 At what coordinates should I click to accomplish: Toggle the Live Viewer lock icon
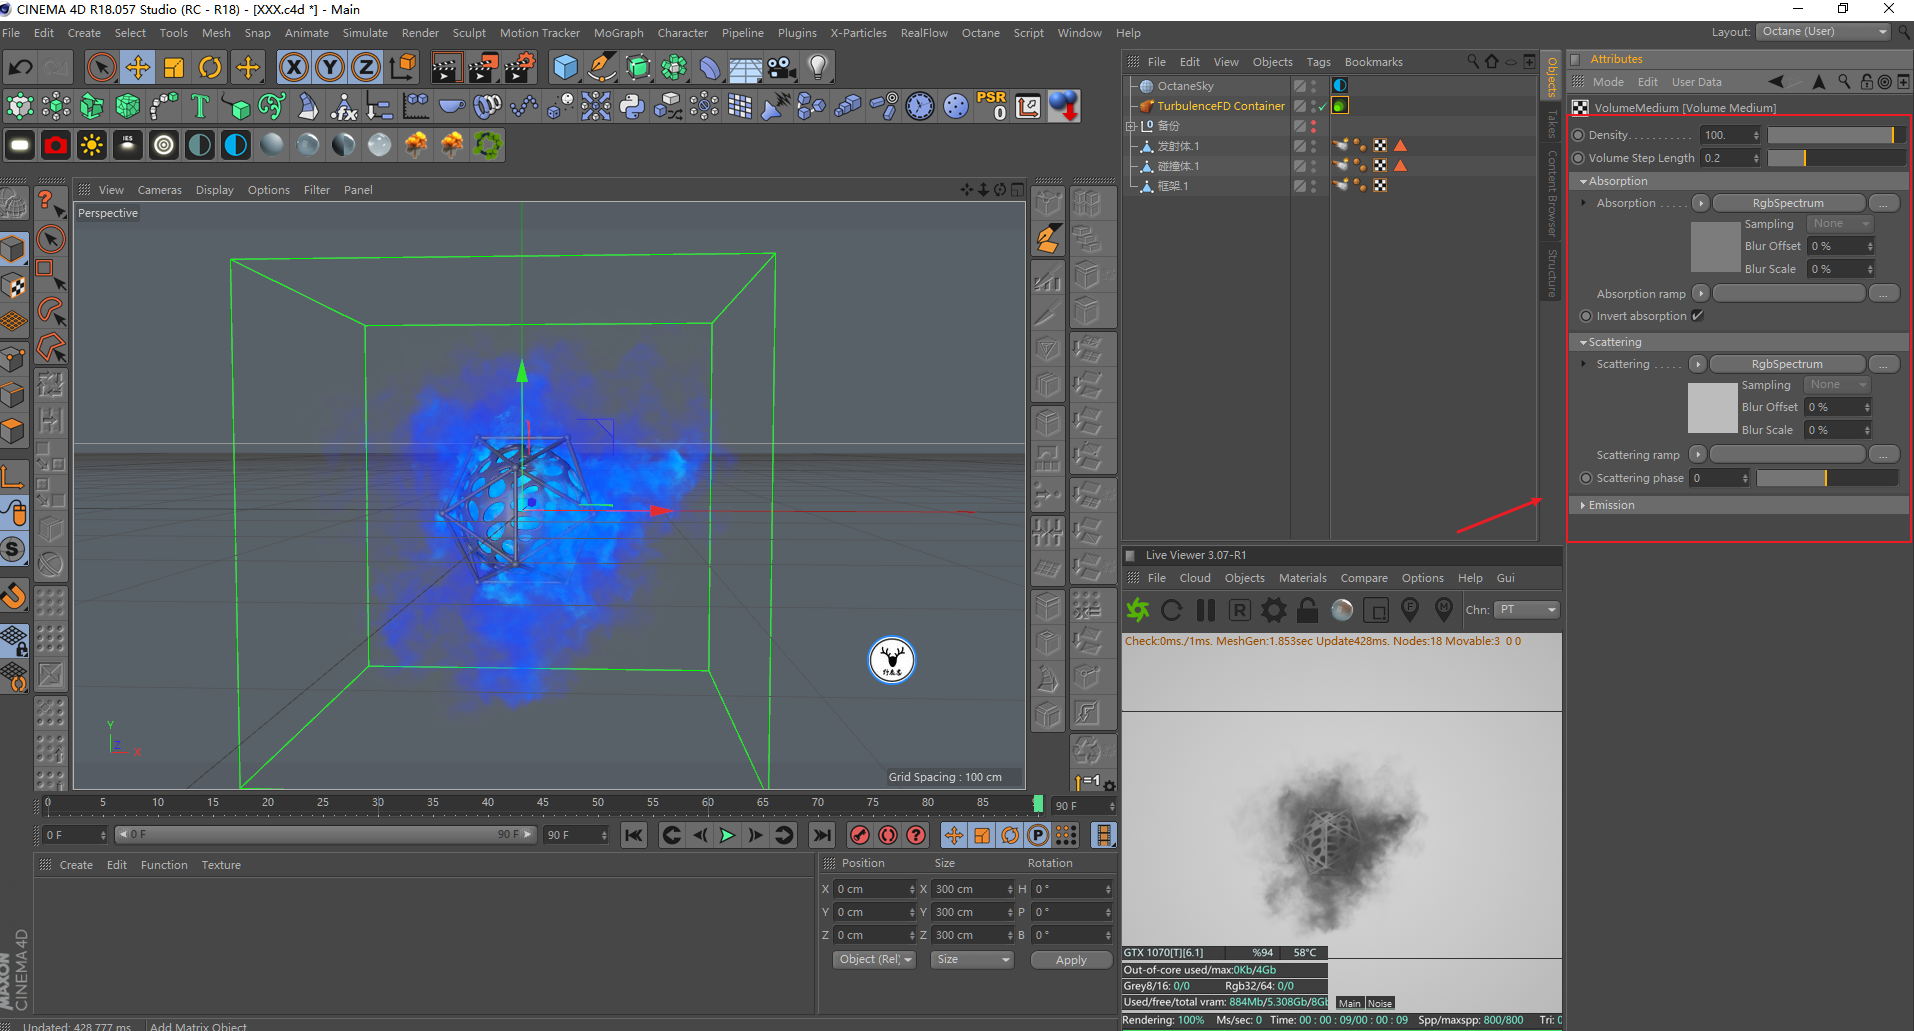[x=1308, y=610]
